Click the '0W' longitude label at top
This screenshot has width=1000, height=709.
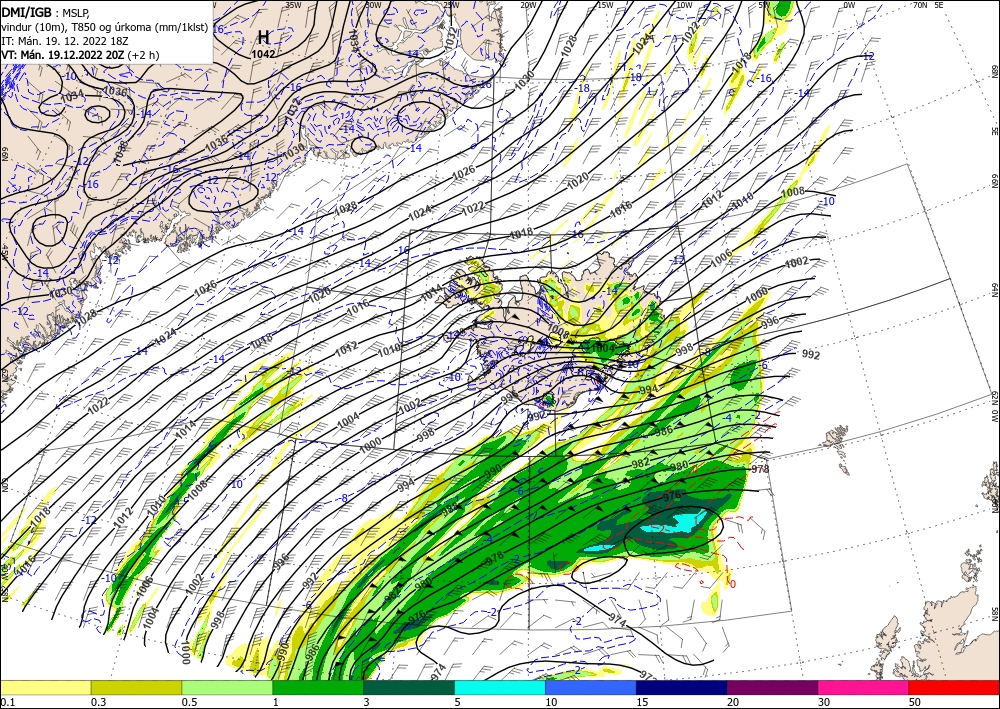[849, 5]
